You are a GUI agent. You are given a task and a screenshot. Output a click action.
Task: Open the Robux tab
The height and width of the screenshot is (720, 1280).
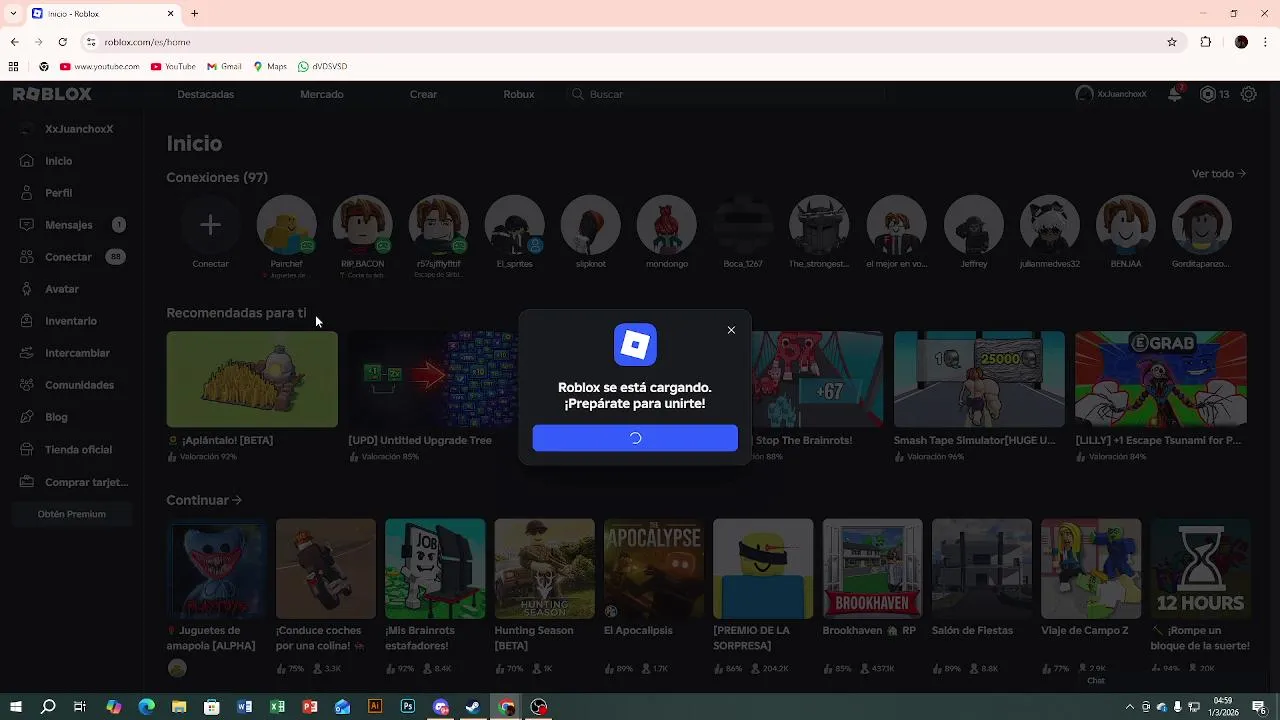(519, 94)
